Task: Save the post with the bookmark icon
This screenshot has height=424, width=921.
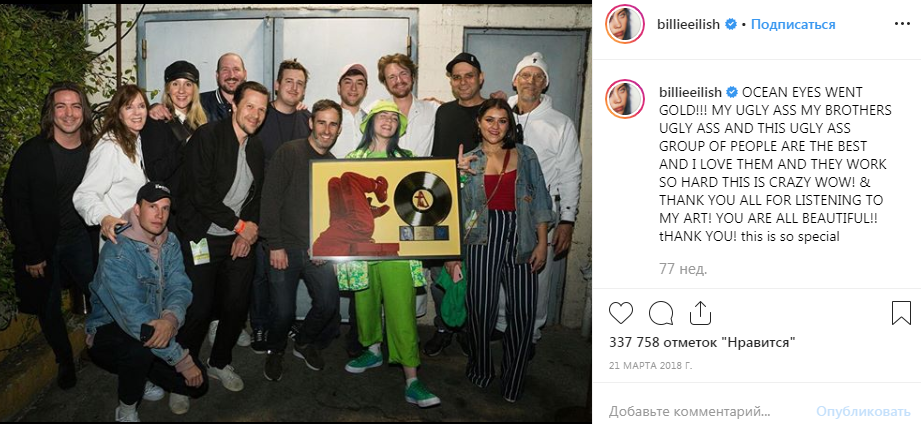Action: pos(901,313)
